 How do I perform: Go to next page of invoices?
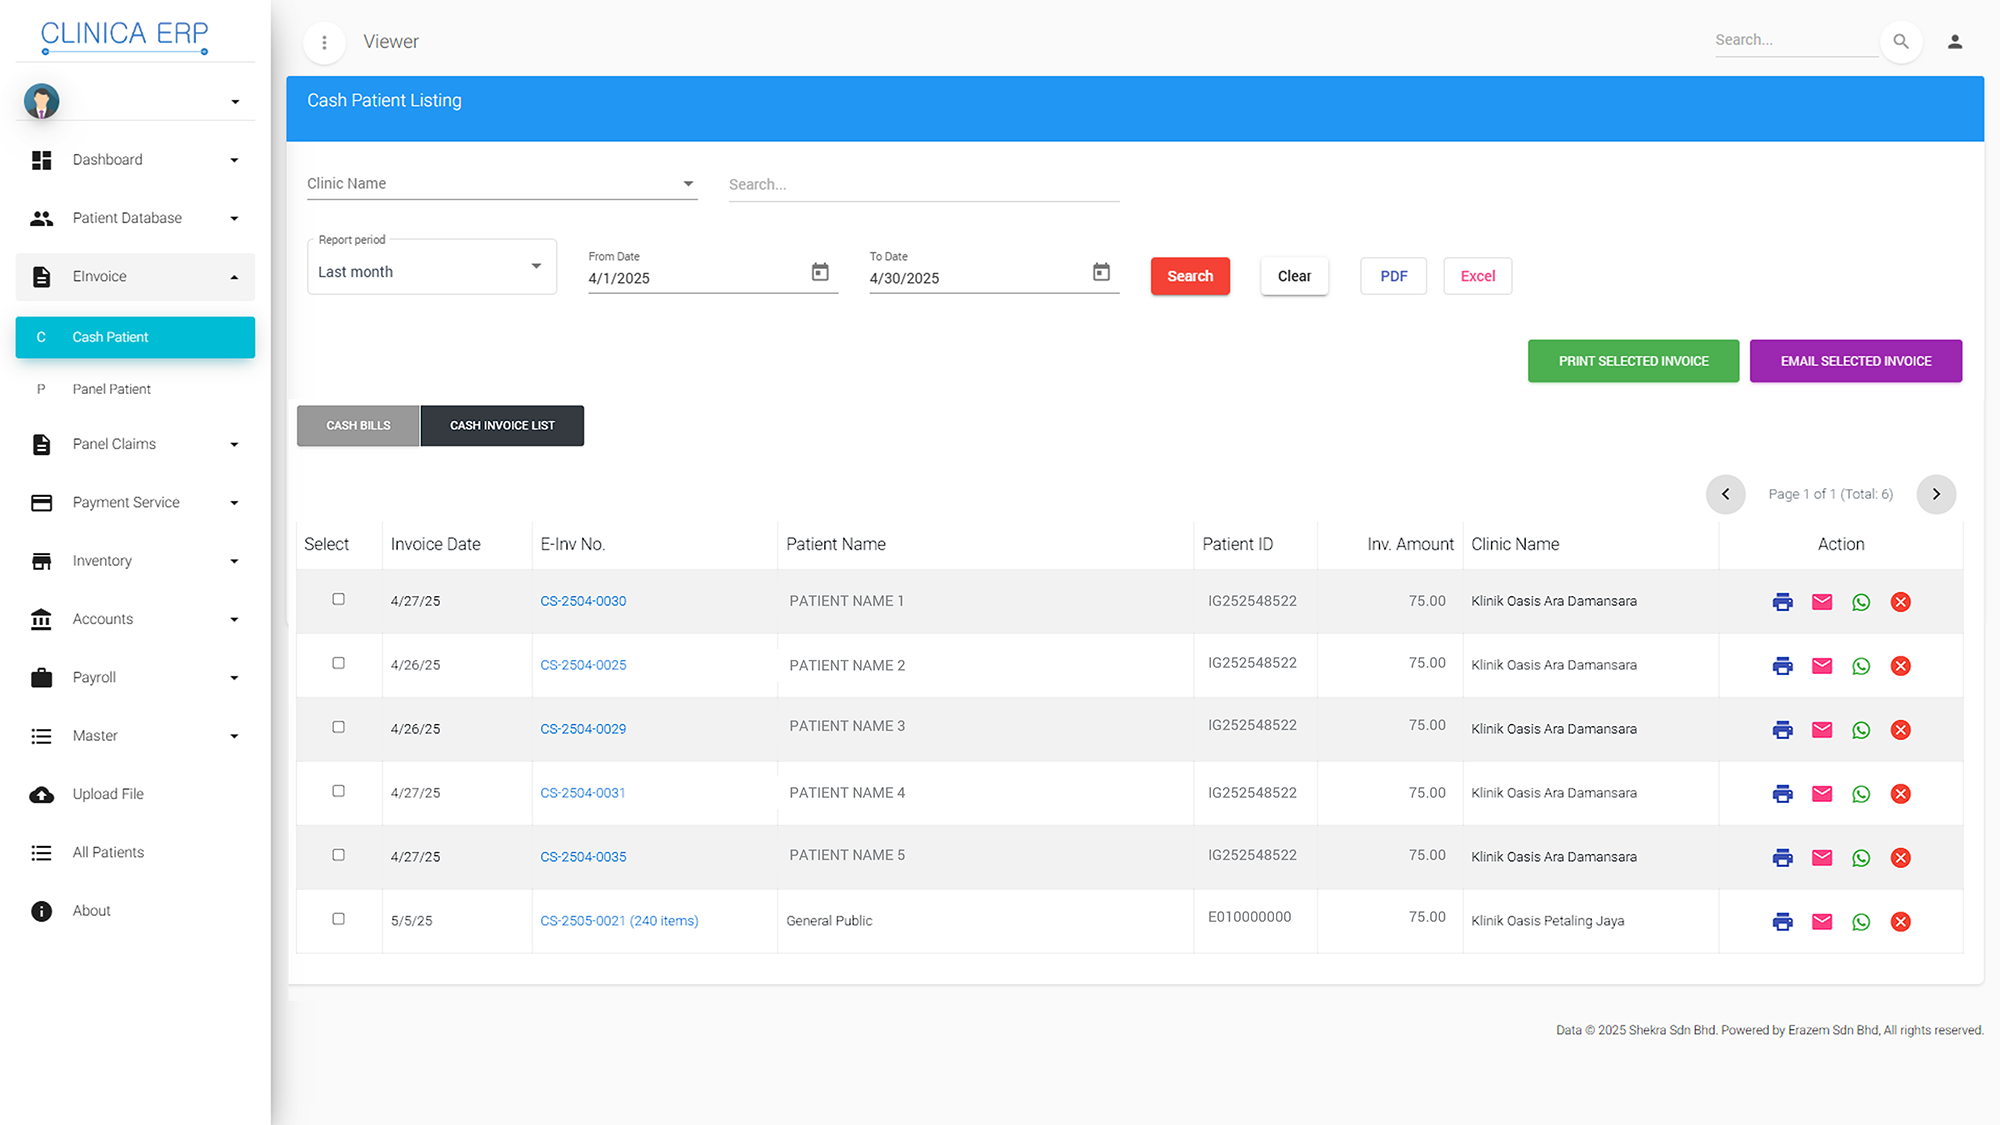click(x=1936, y=494)
